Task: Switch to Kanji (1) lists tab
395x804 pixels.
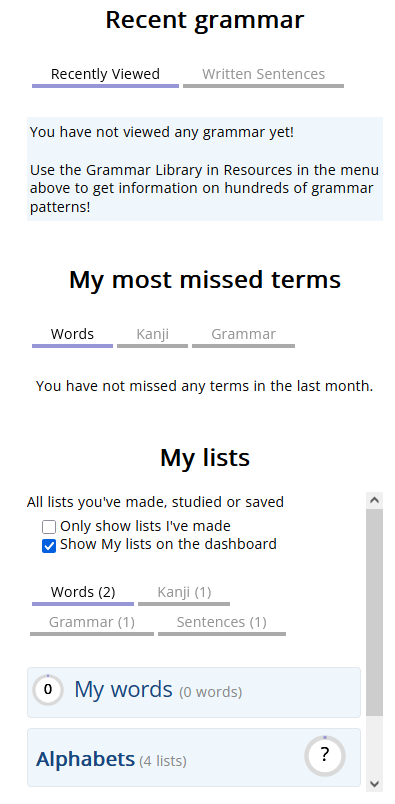Action: tap(184, 593)
